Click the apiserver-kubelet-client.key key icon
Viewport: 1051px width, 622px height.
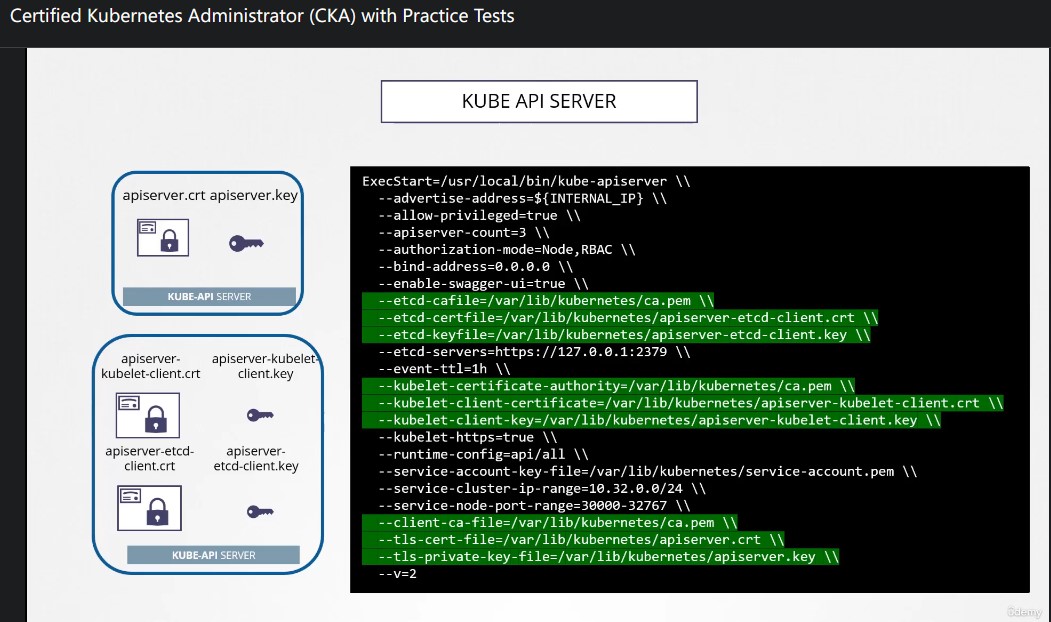tap(260, 416)
